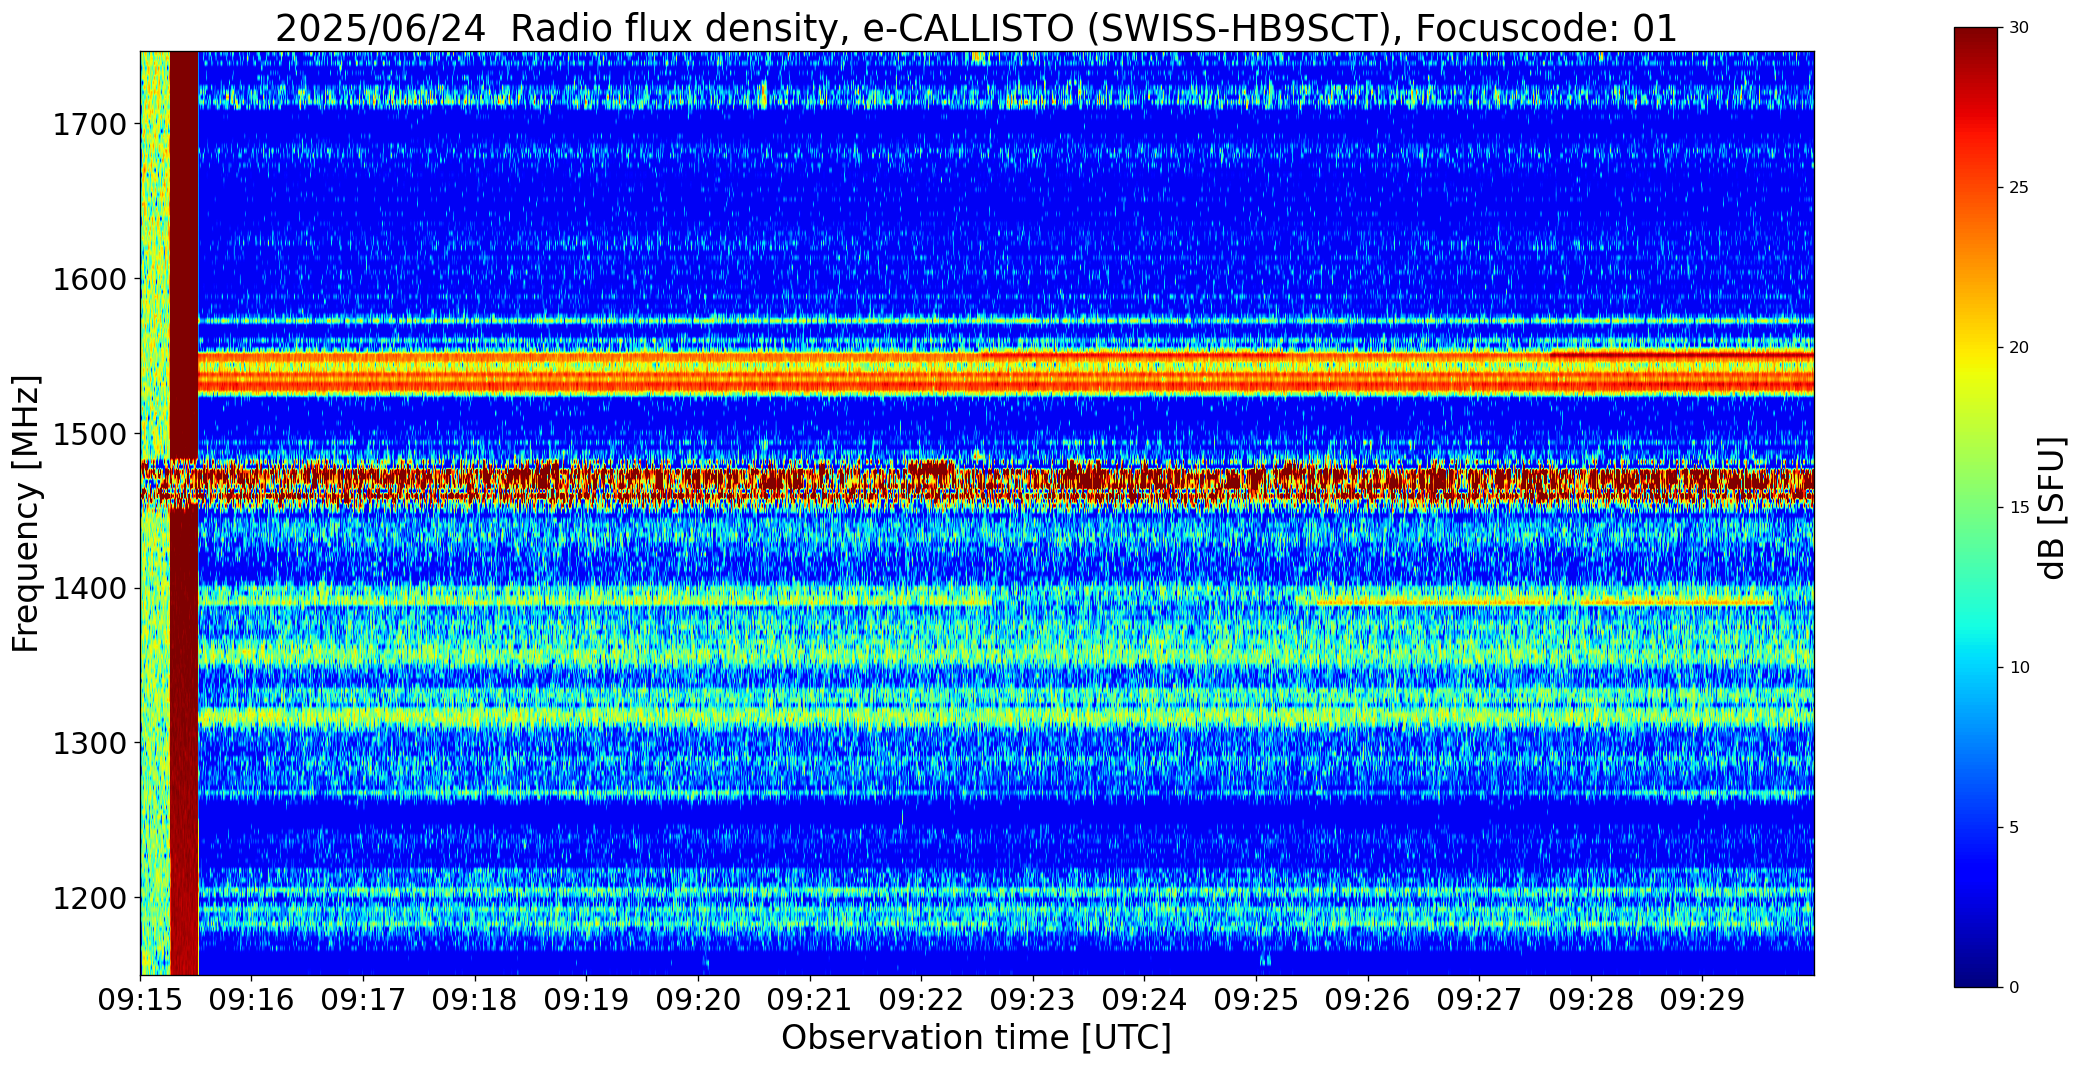Click the plot title with date 2025/06/24

click(976, 28)
